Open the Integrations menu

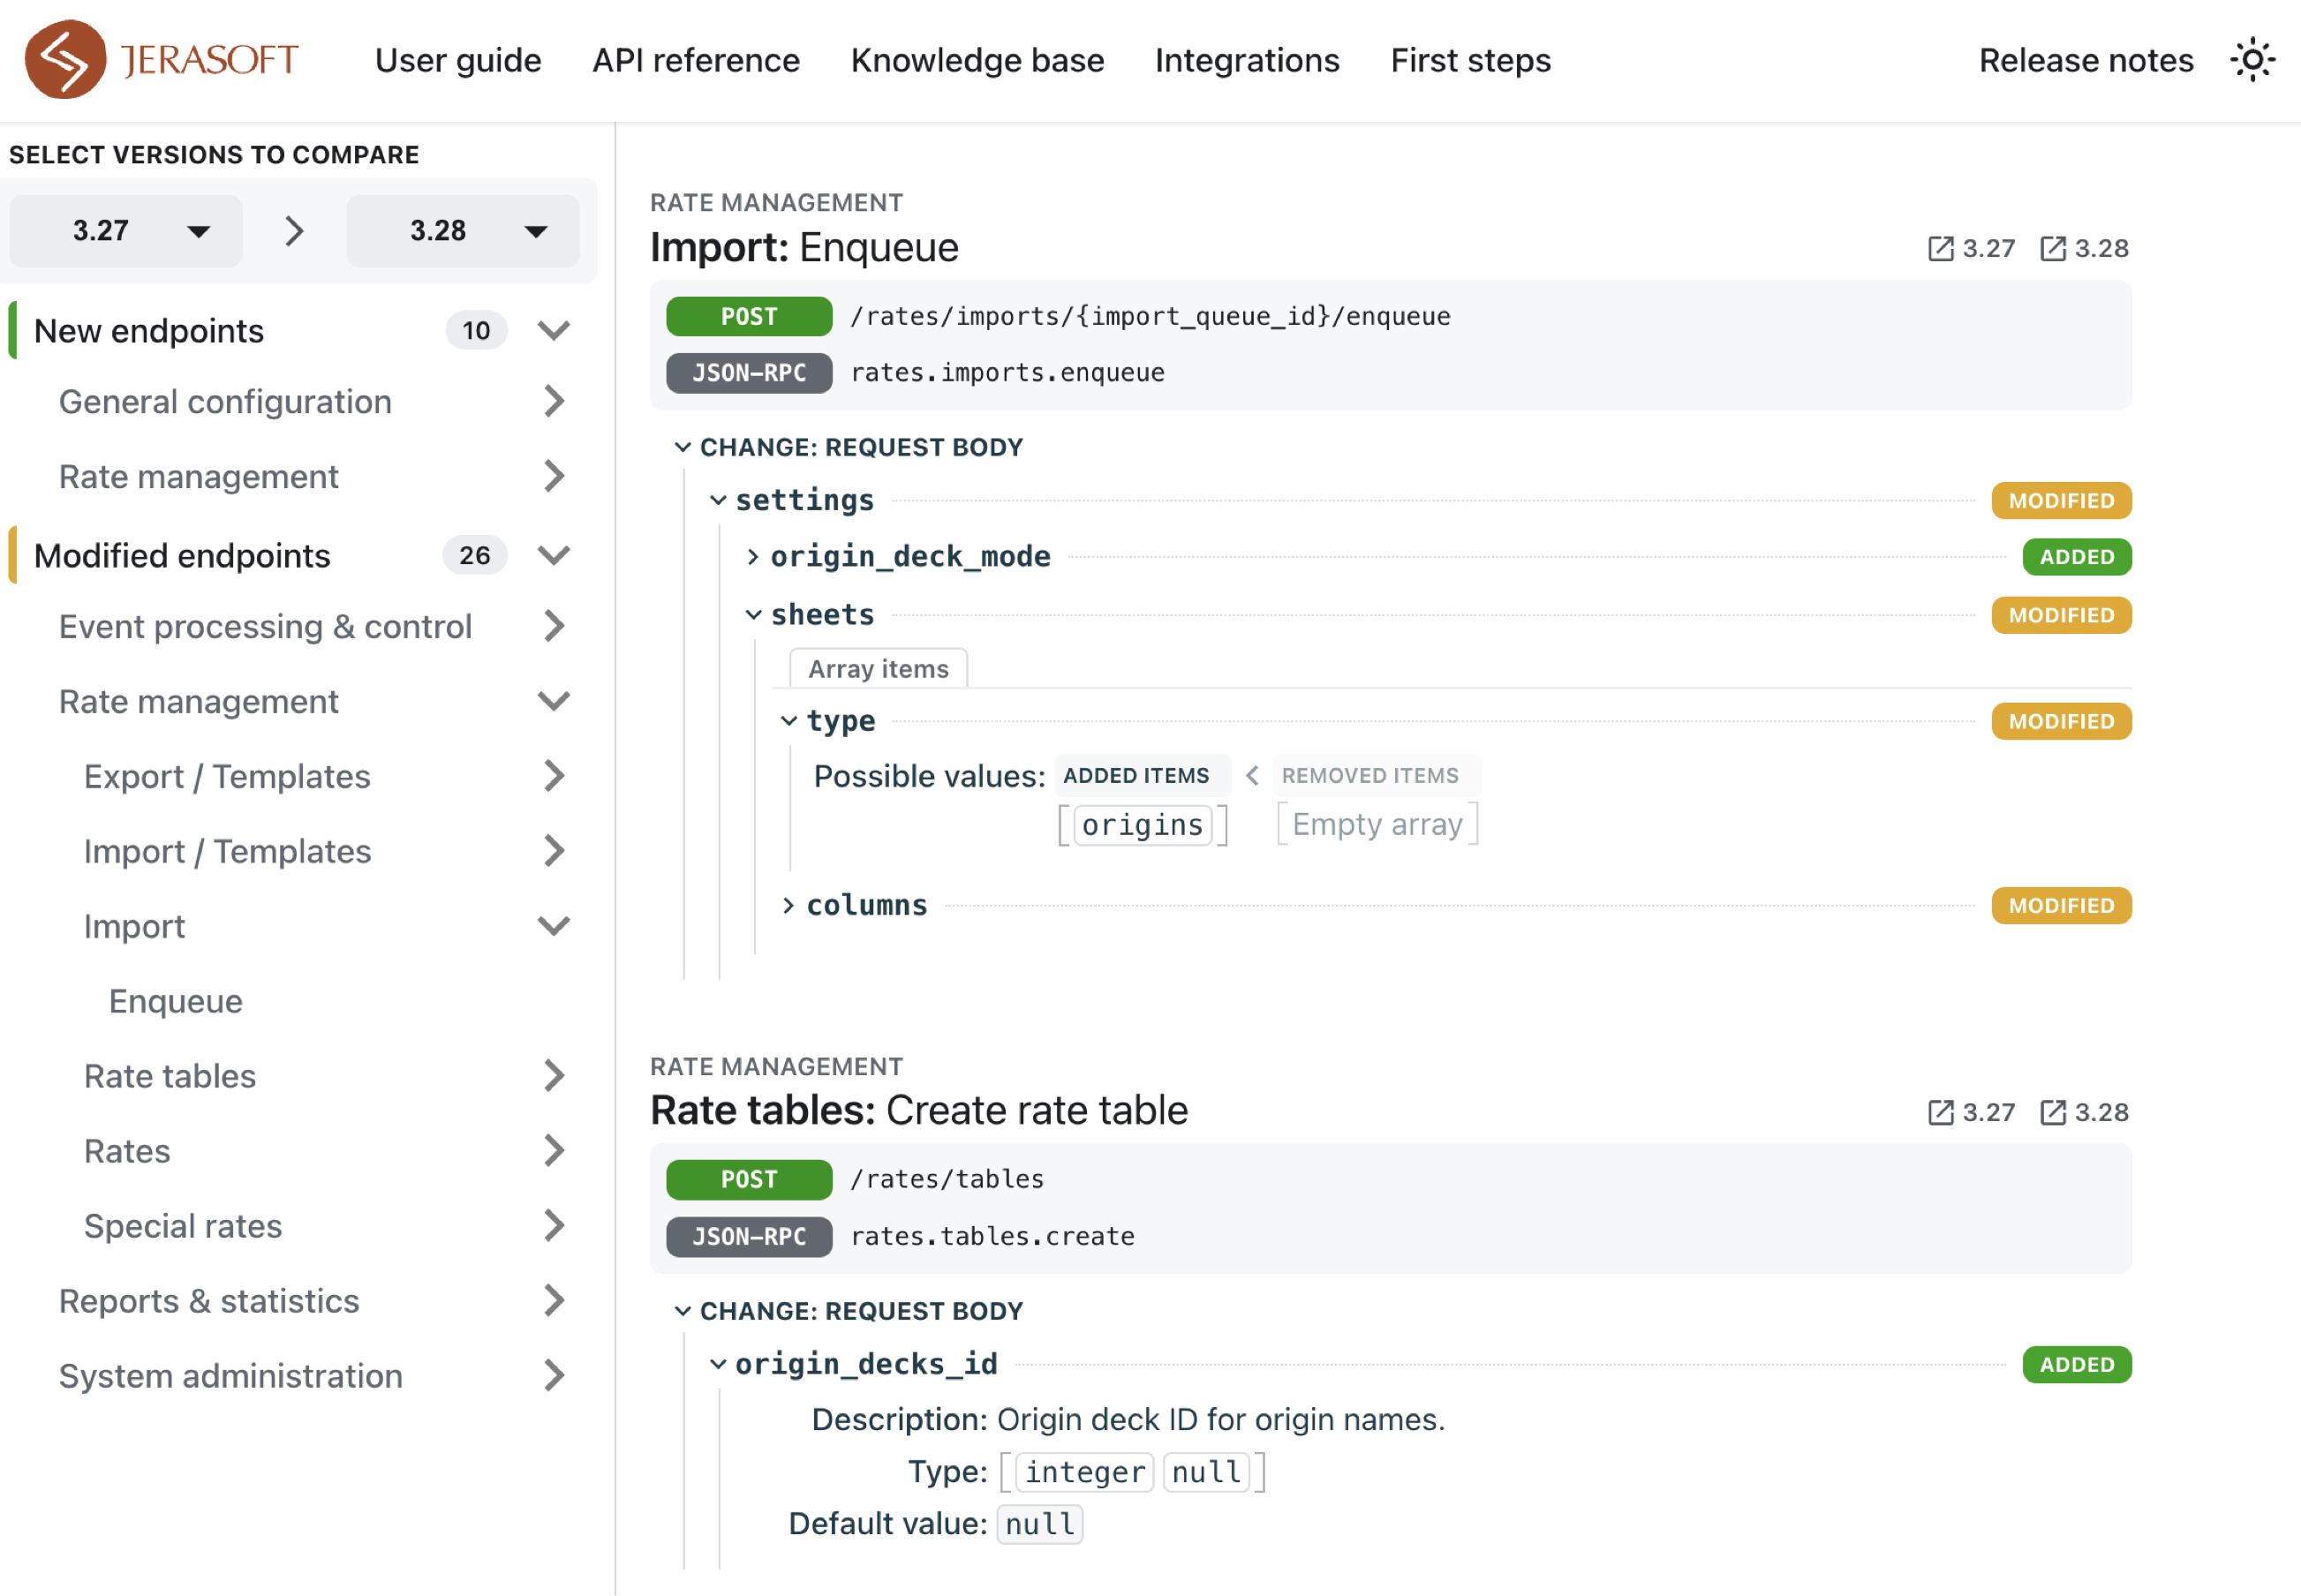pyautogui.click(x=1247, y=60)
